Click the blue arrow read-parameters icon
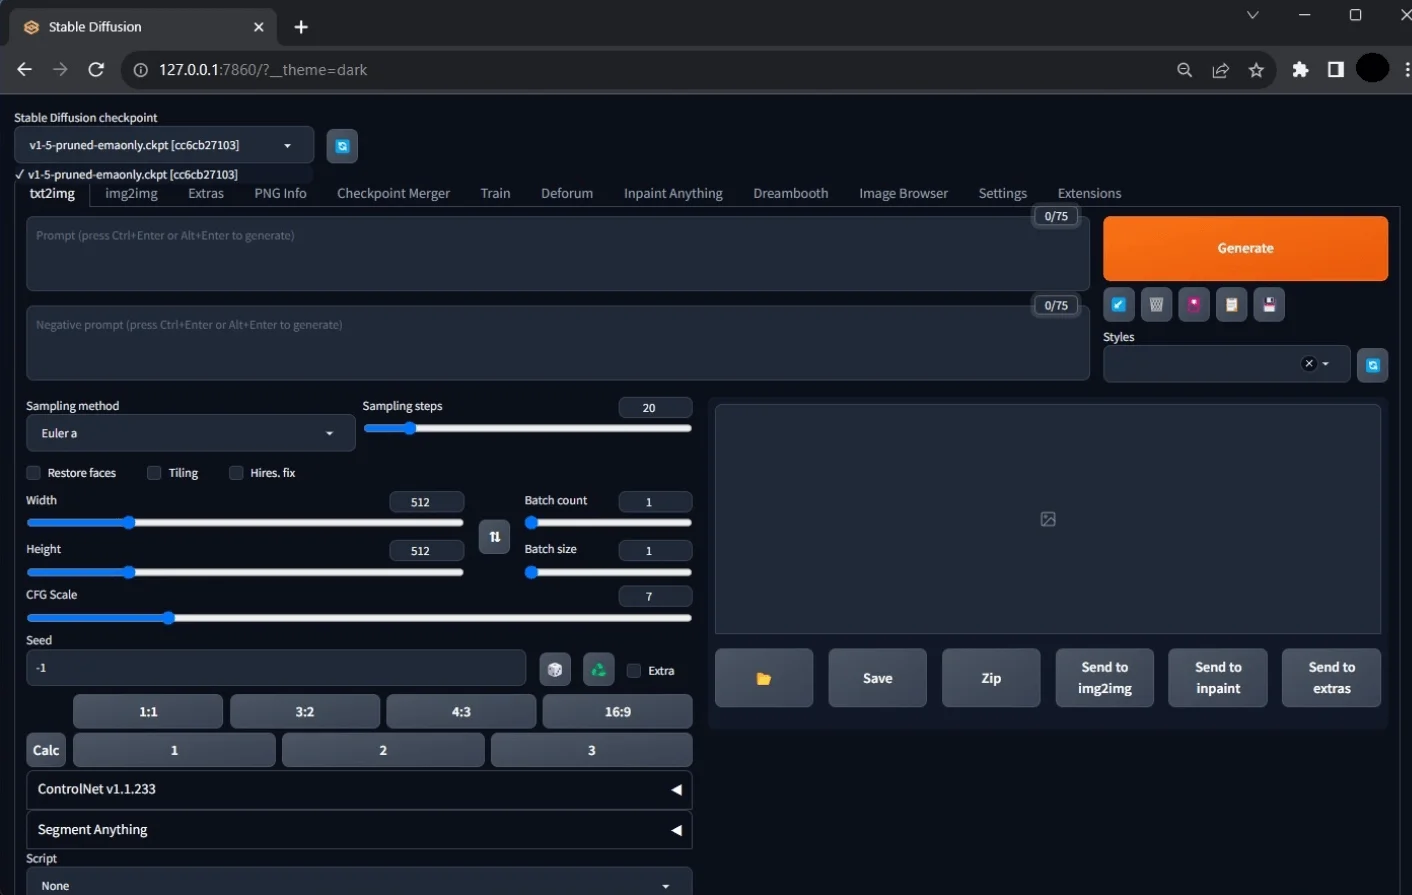The height and width of the screenshot is (895, 1412). (1118, 305)
